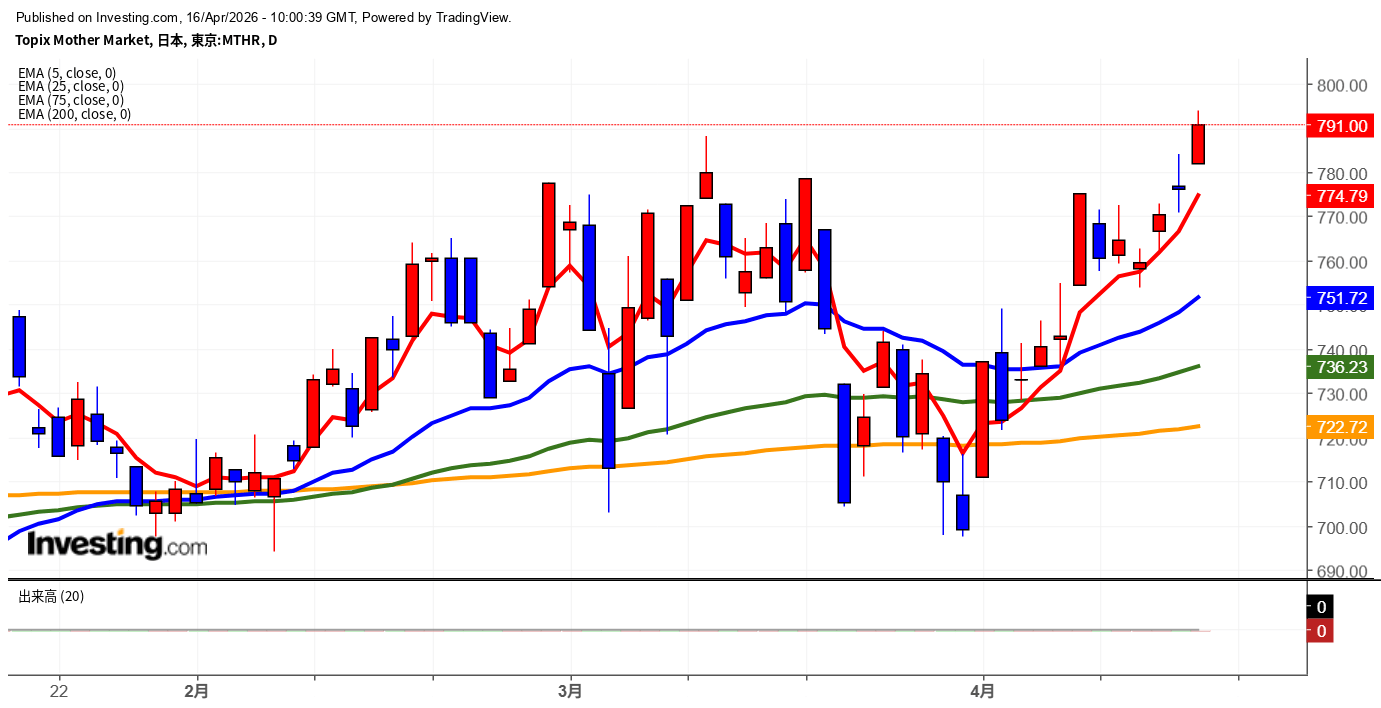
Task: Select the 2月 label on the date axis
Action: tap(197, 691)
